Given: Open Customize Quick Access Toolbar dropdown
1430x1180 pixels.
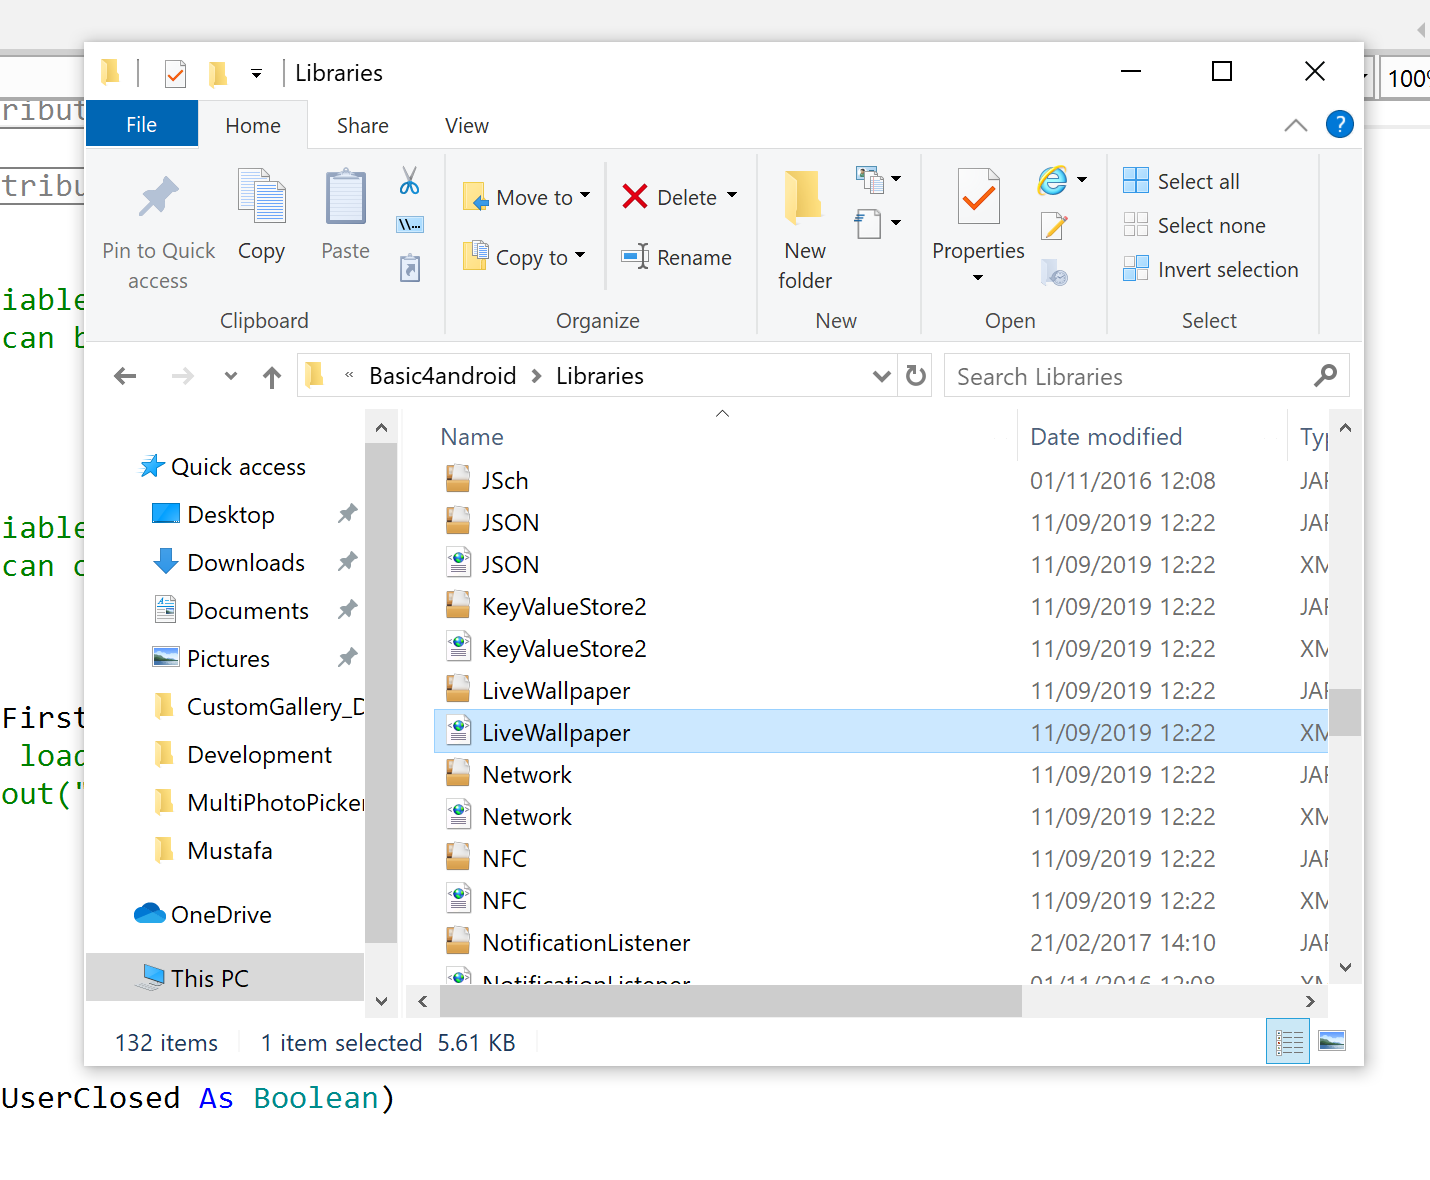Looking at the screenshot, I should (256, 74).
